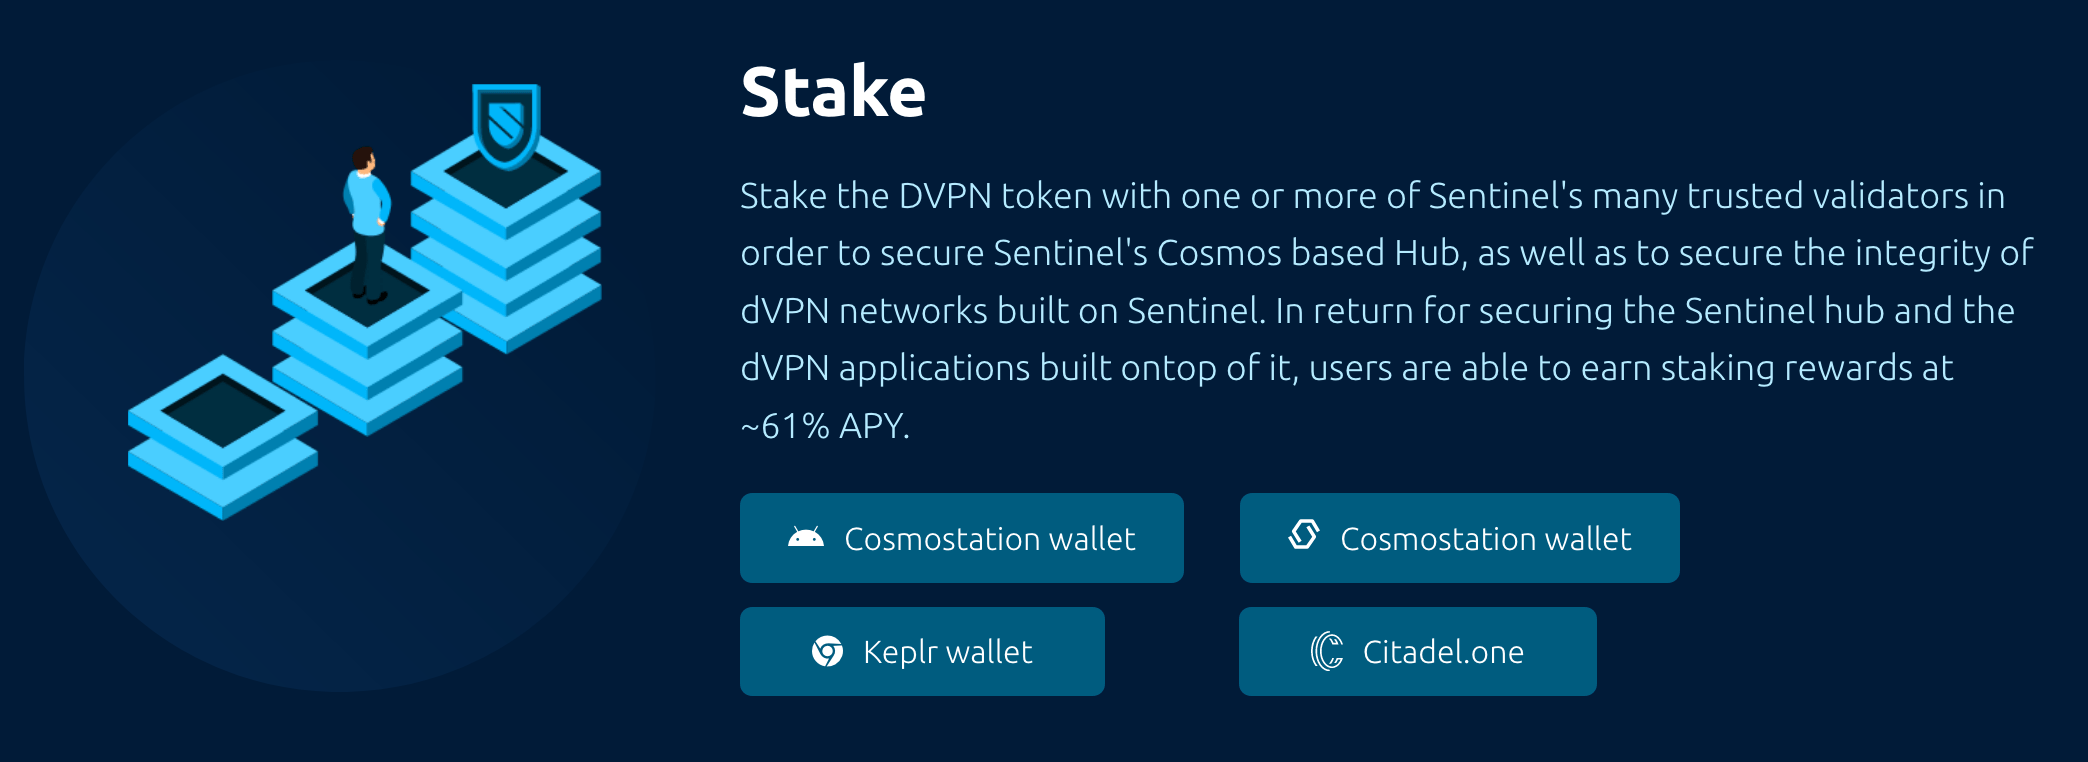Open the second Cosmostation wallet option

point(1459,538)
